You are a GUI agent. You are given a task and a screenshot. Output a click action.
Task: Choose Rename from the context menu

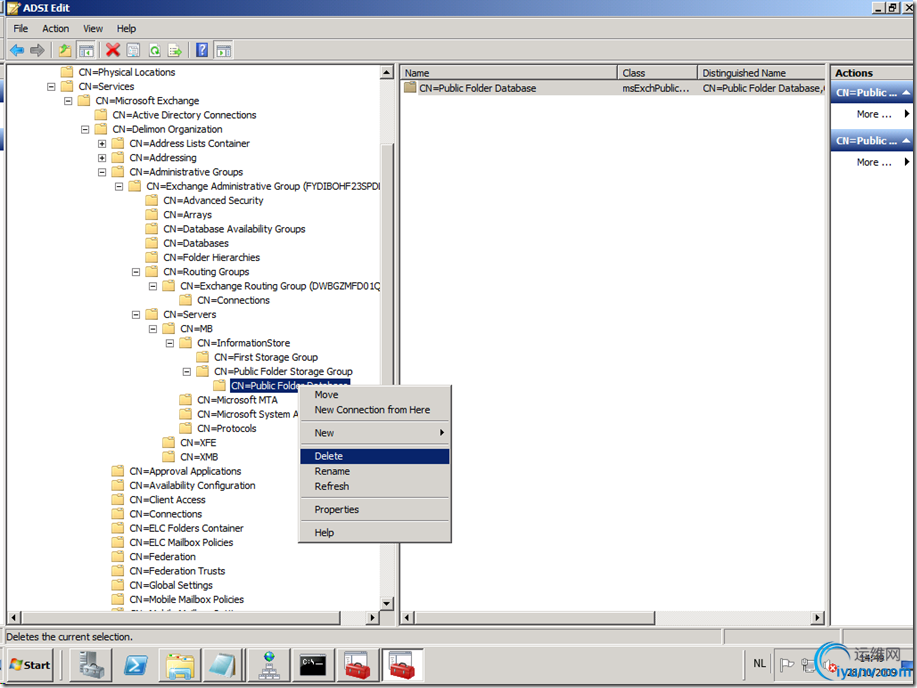[x=375, y=472]
